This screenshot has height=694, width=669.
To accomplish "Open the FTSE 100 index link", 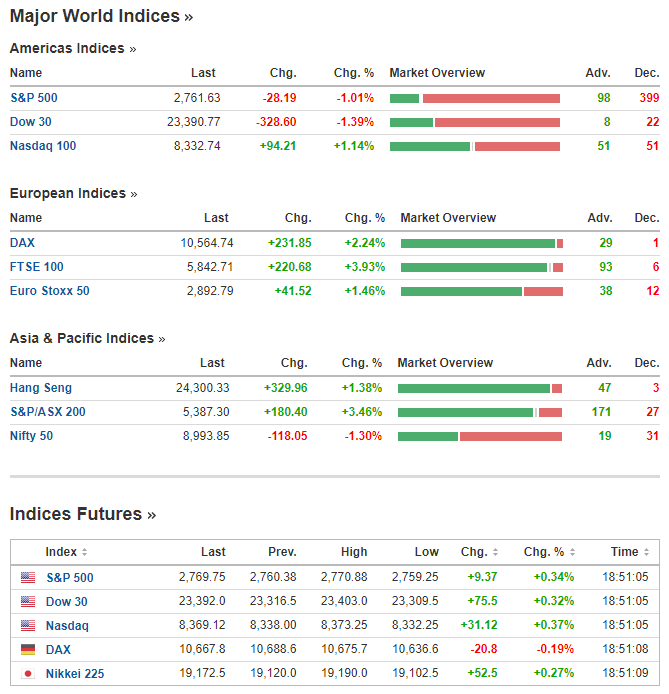I will [37, 267].
